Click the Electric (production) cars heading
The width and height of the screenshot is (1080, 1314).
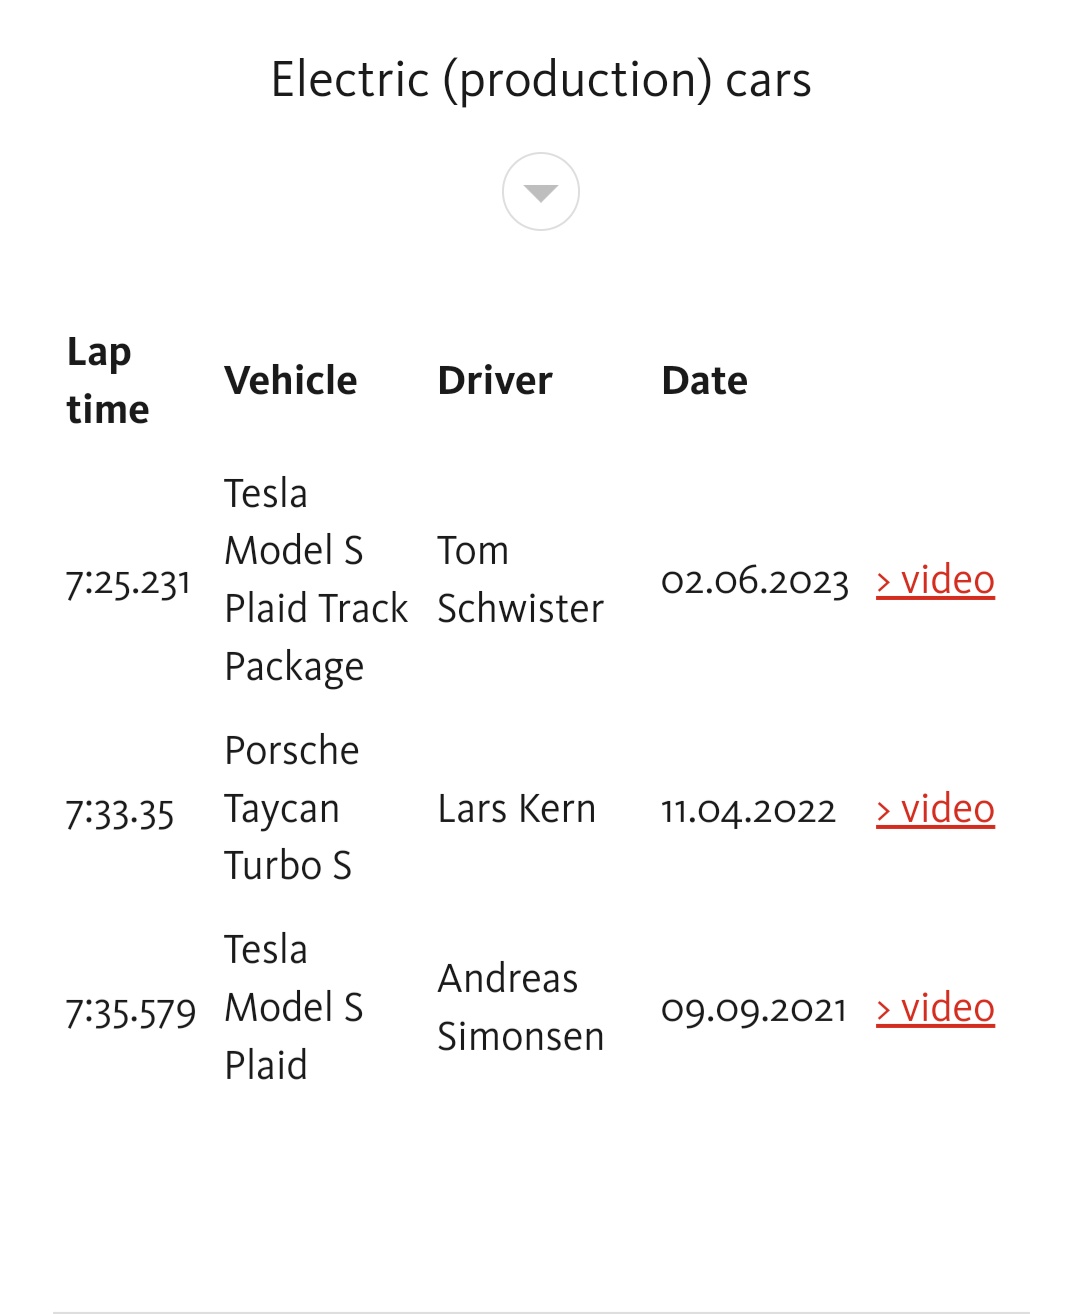tap(540, 80)
